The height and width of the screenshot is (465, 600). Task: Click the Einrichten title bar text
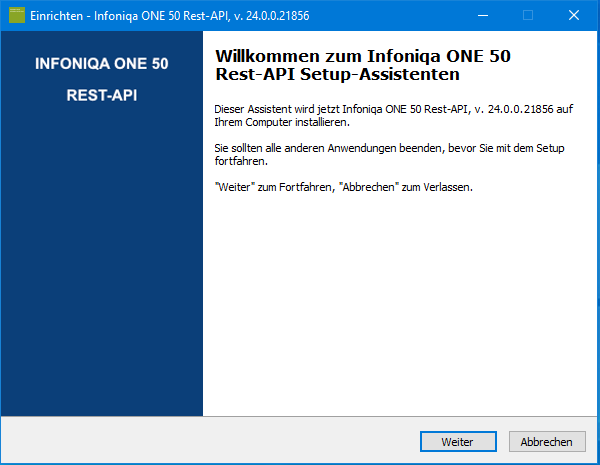point(170,16)
